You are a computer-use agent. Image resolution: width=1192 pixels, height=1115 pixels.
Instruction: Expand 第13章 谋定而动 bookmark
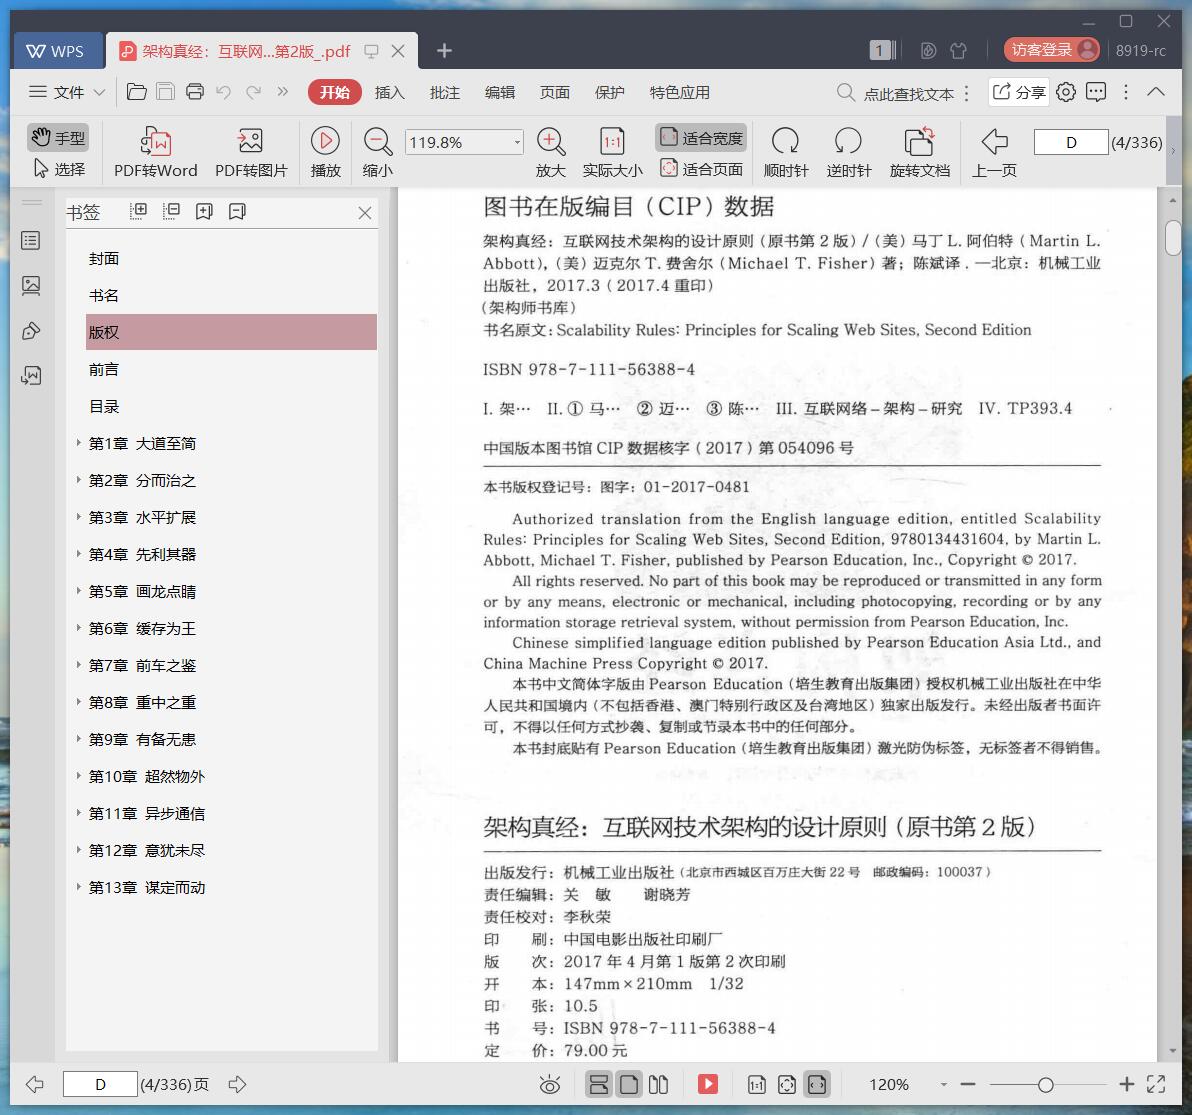(78, 887)
